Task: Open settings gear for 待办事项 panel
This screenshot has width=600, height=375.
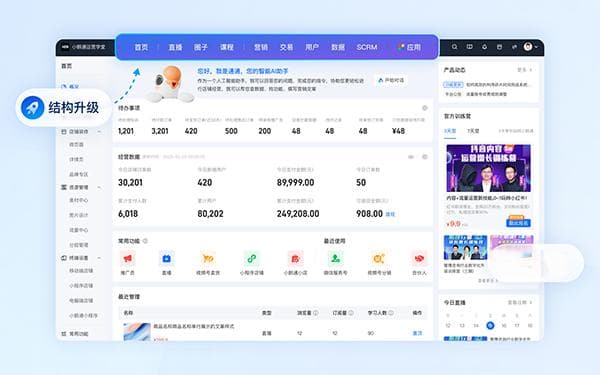Action: (425, 108)
